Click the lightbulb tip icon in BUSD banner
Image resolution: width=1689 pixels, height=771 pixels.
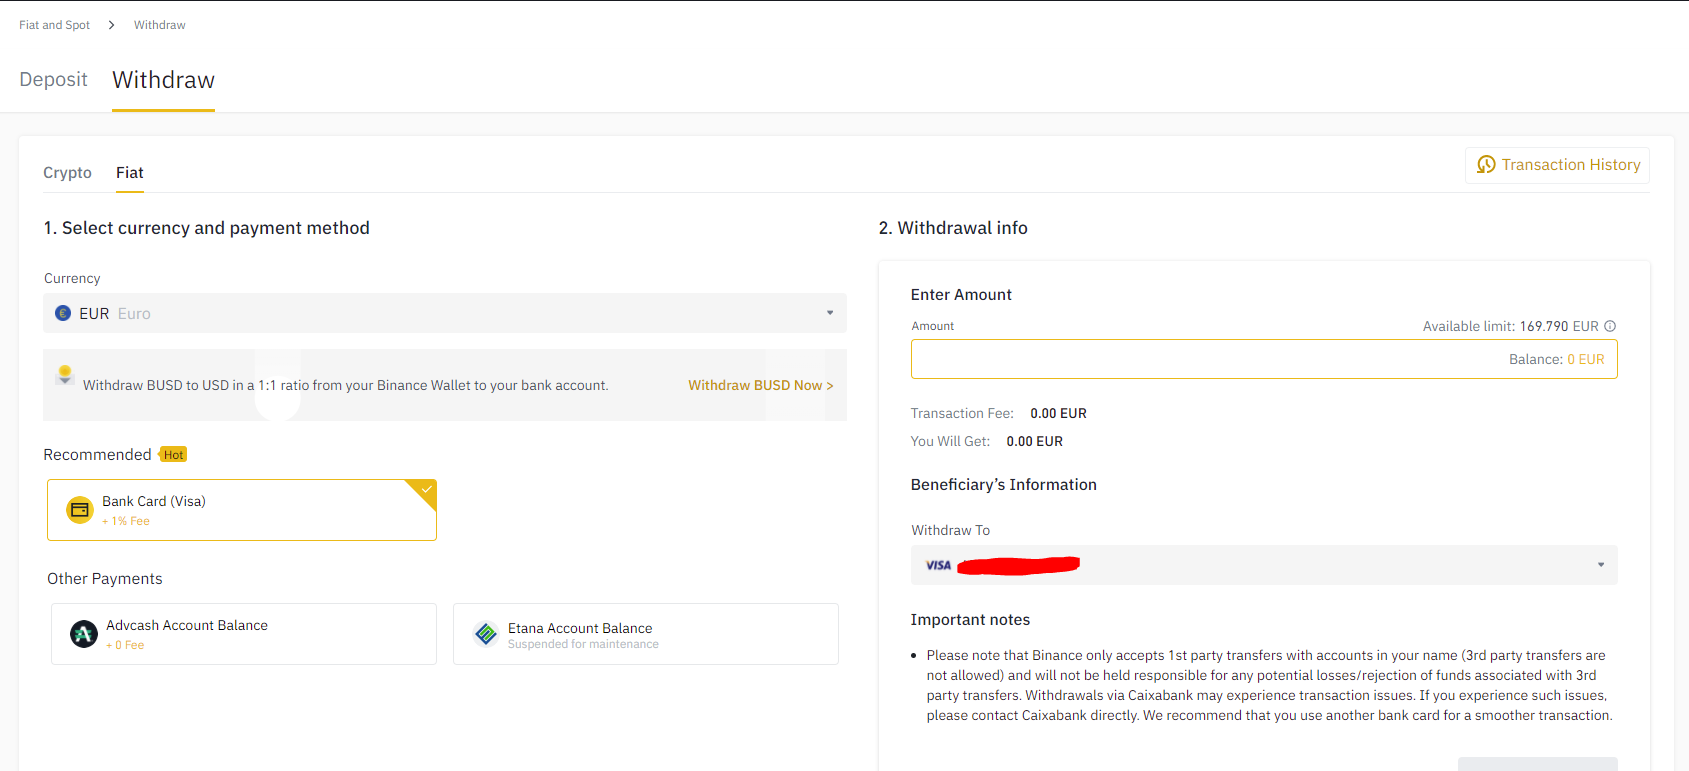pyautogui.click(x=65, y=375)
